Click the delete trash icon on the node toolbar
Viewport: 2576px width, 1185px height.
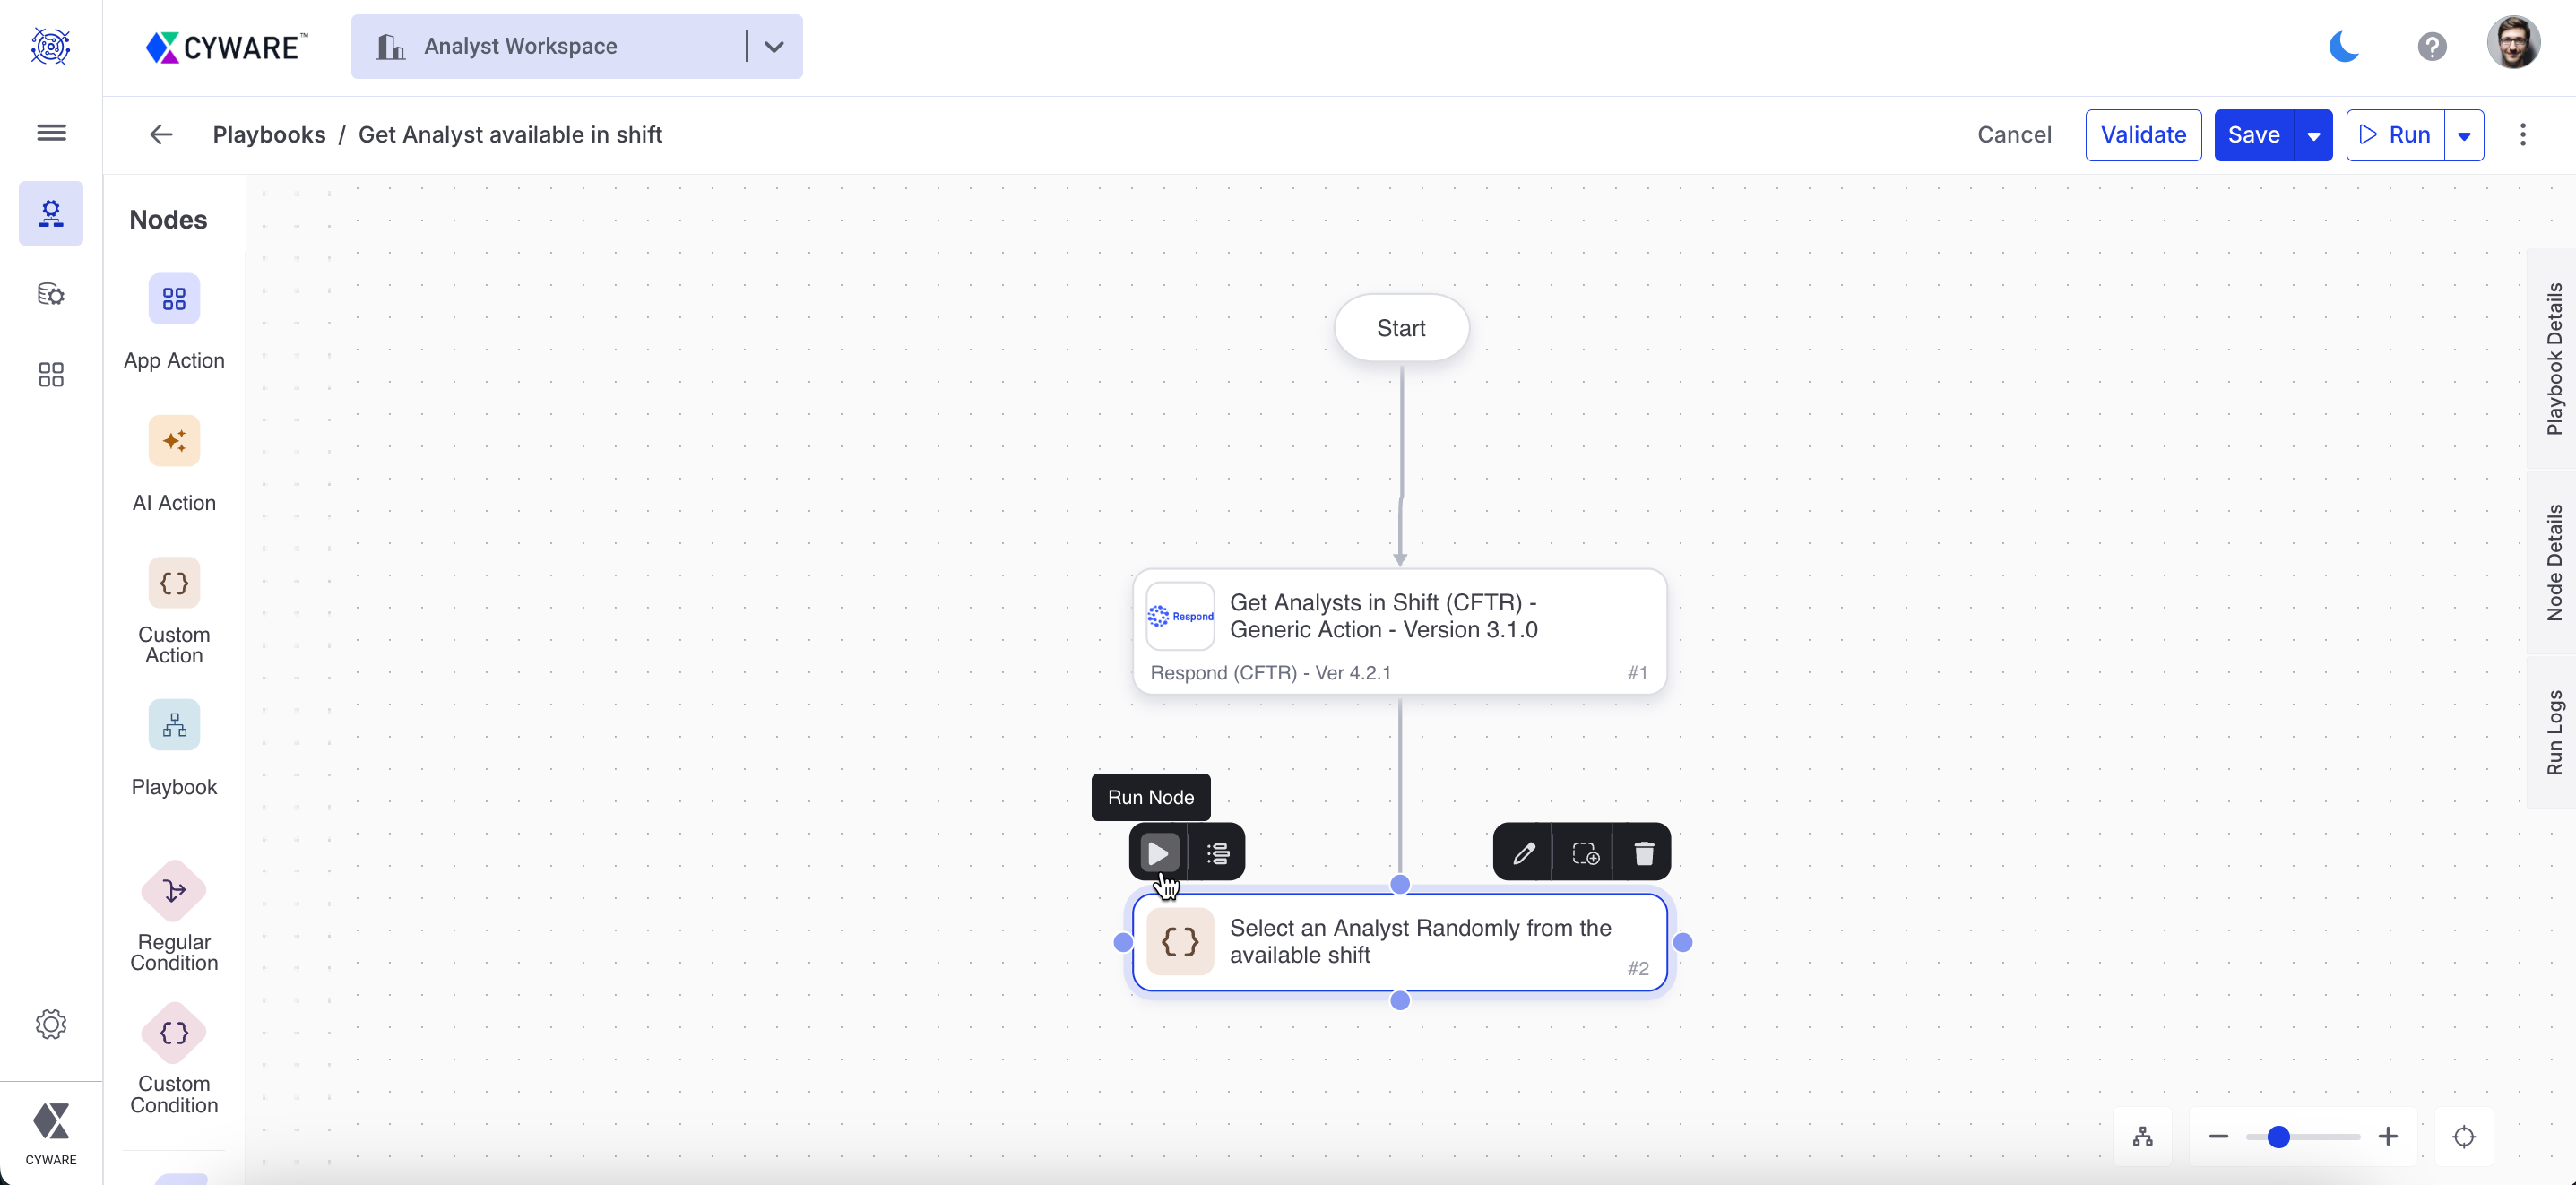point(1643,852)
